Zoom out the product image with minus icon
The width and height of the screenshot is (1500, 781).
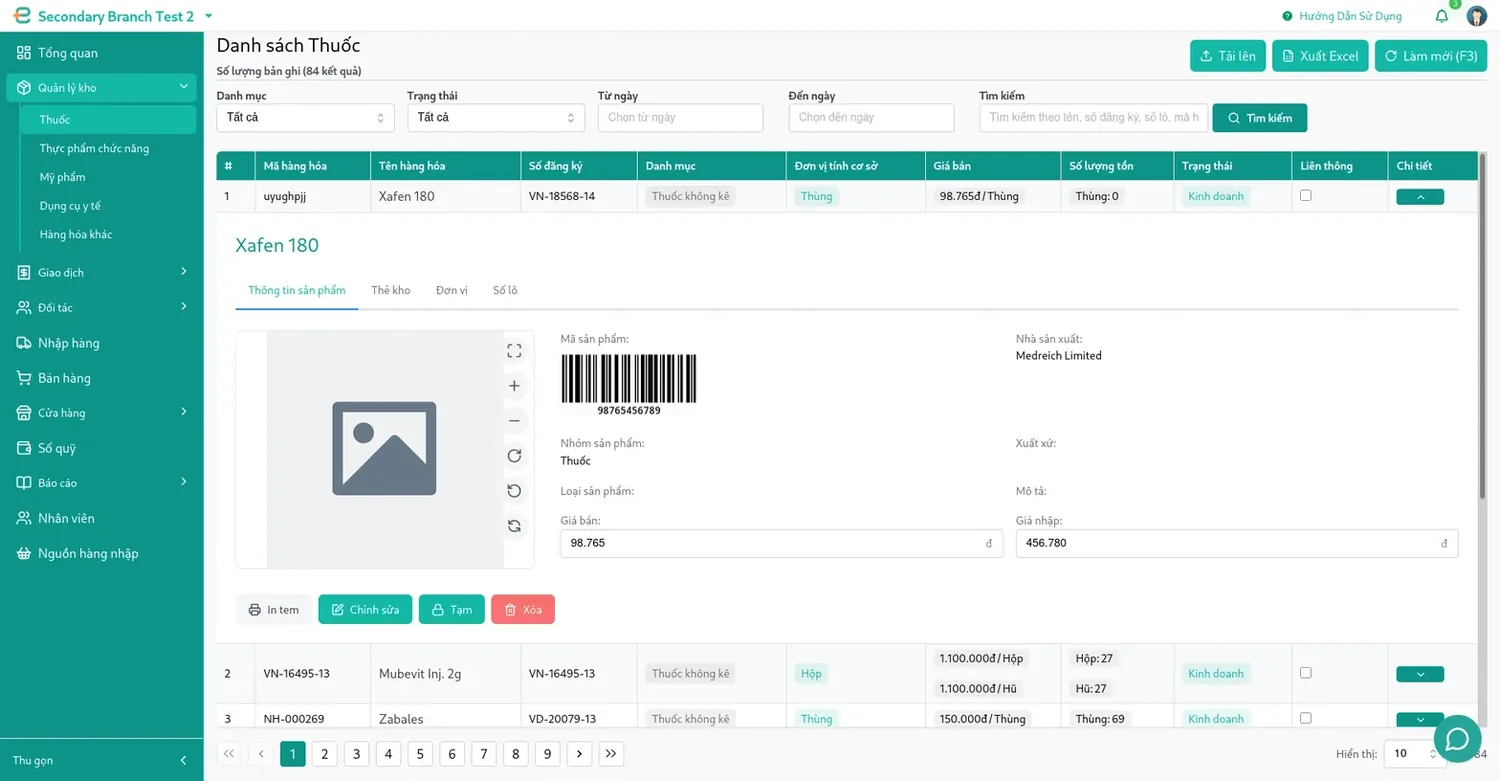pos(514,421)
